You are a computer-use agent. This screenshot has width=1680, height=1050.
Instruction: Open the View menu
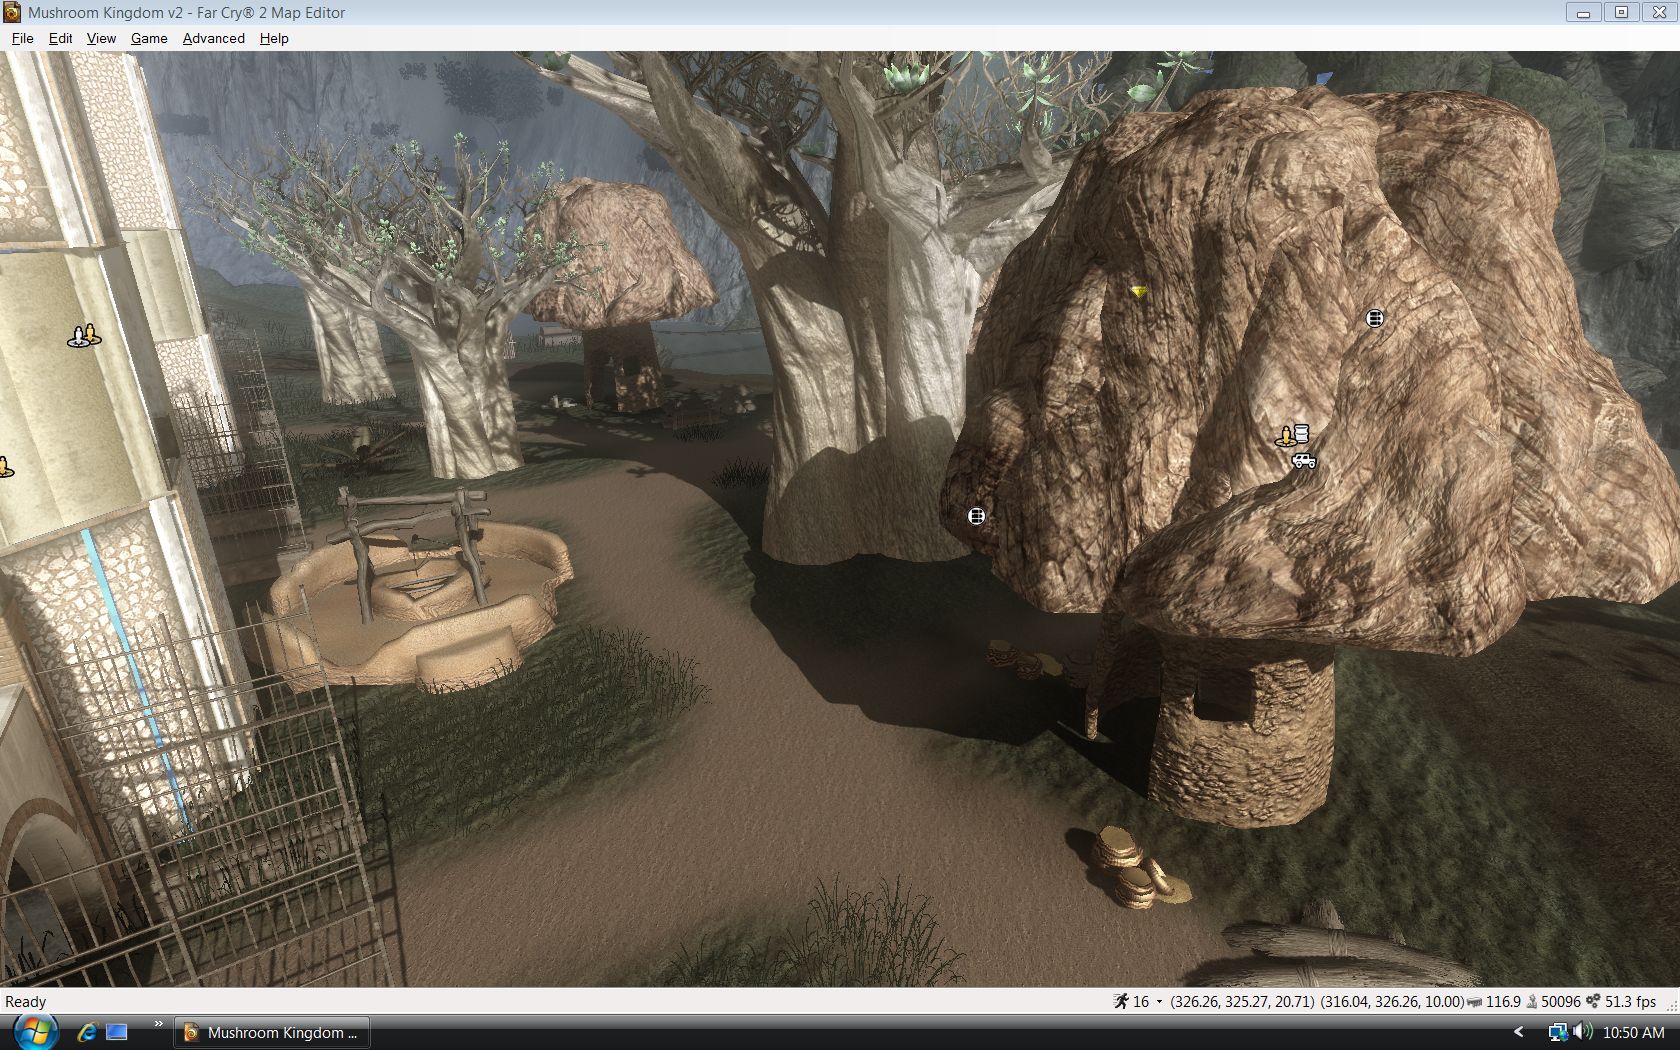[101, 38]
